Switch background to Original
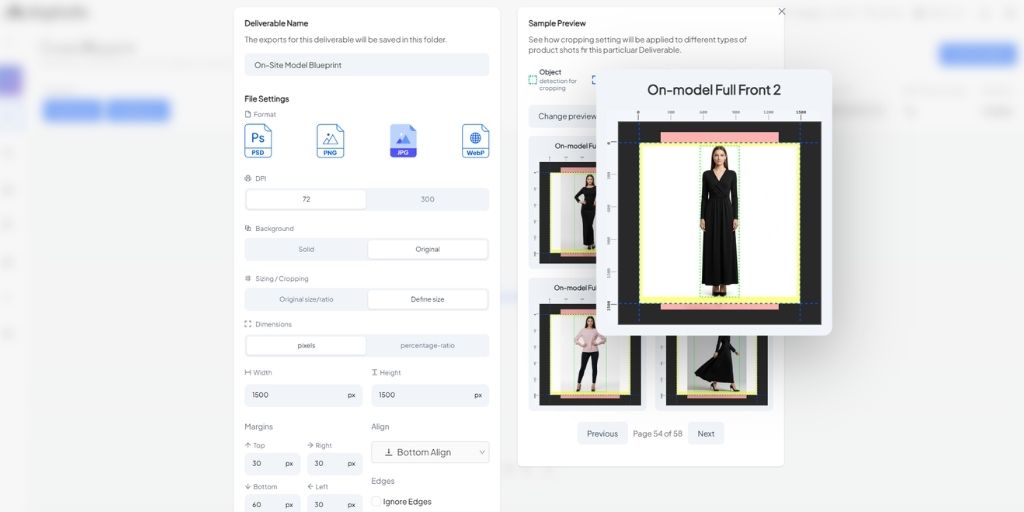Image resolution: width=1024 pixels, height=512 pixels. pyautogui.click(x=427, y=249)
